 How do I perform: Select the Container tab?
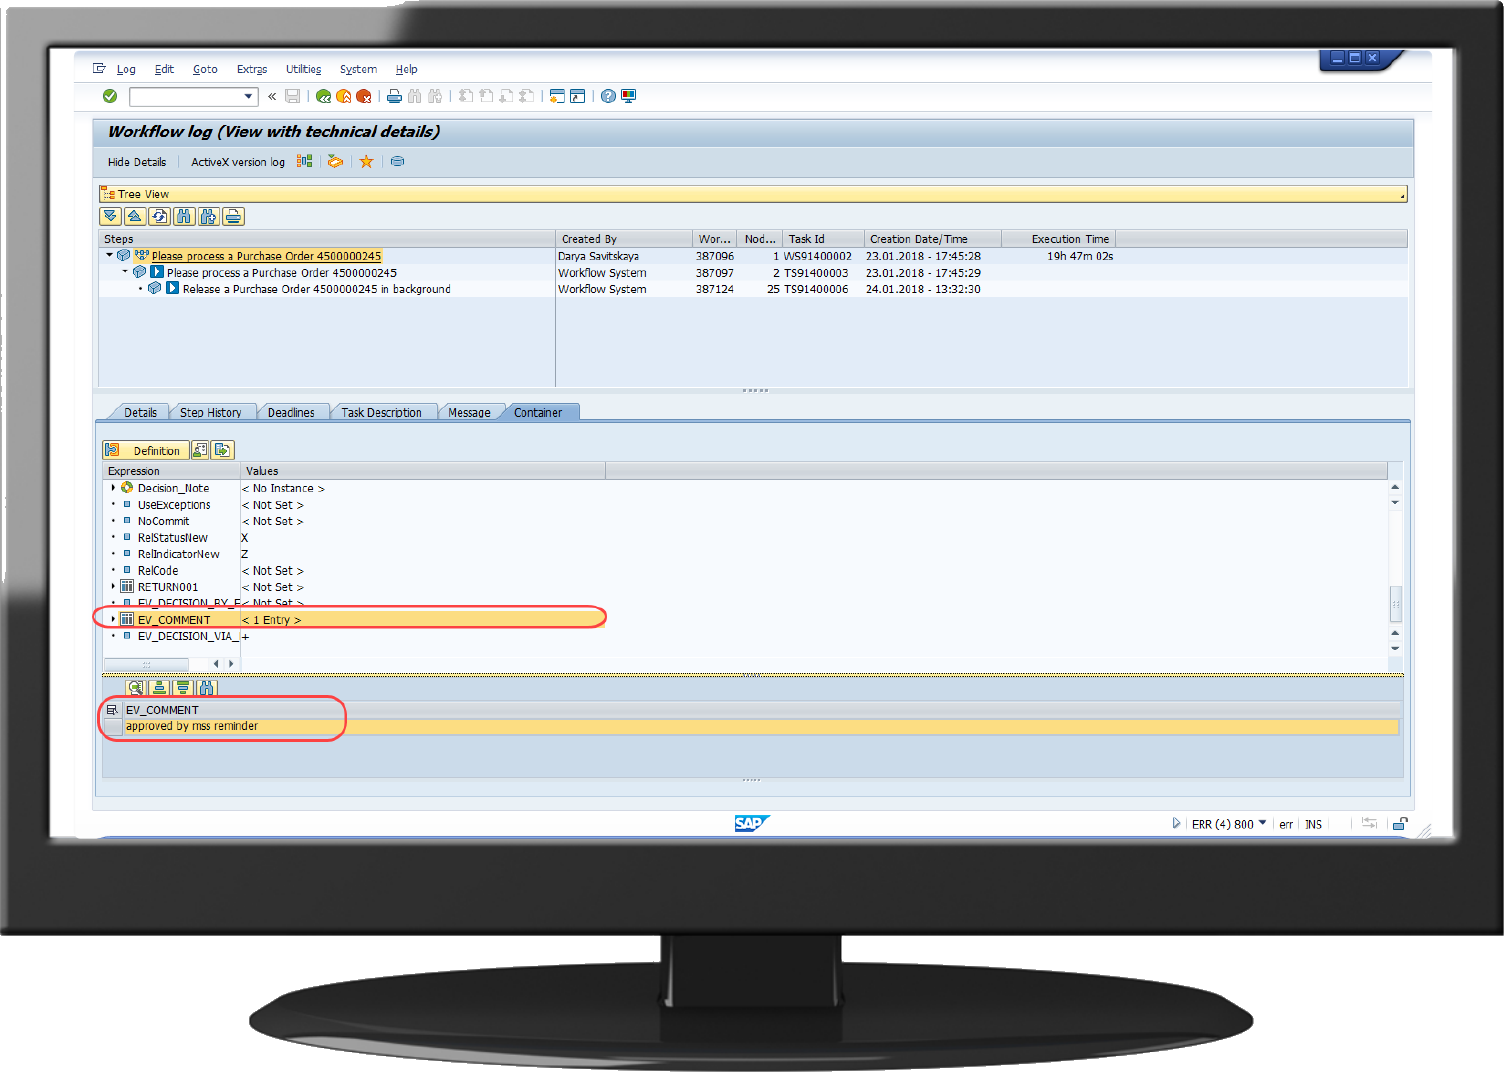coord(538,412)
